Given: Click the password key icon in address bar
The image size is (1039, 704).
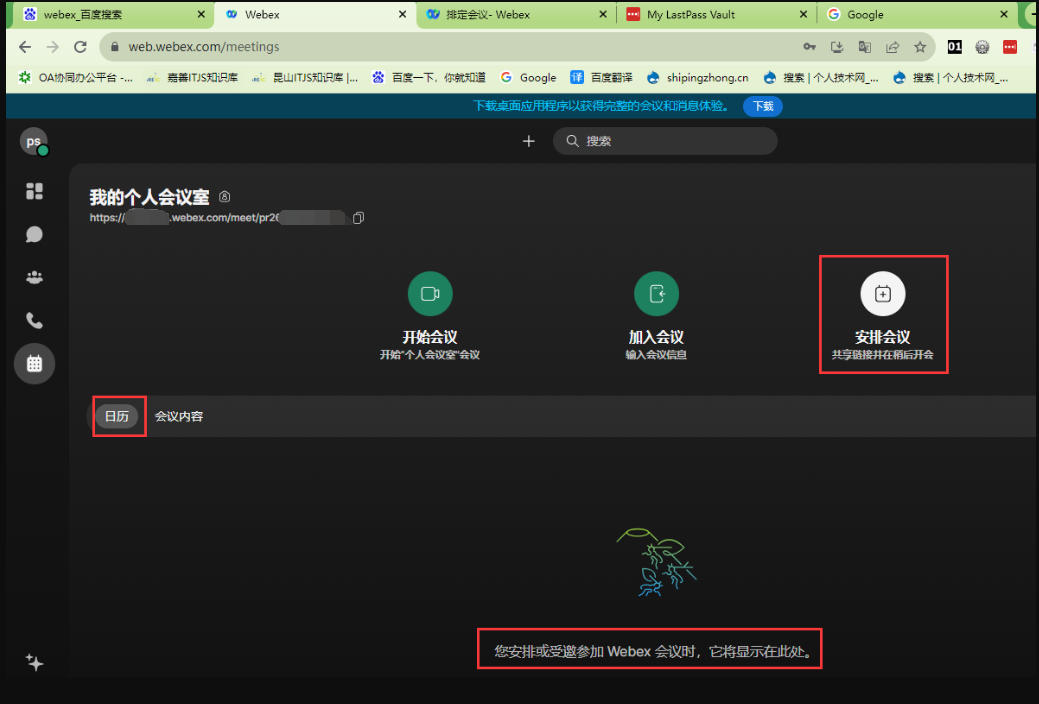Looking at the screenshot, I should (x=809, y=47).
